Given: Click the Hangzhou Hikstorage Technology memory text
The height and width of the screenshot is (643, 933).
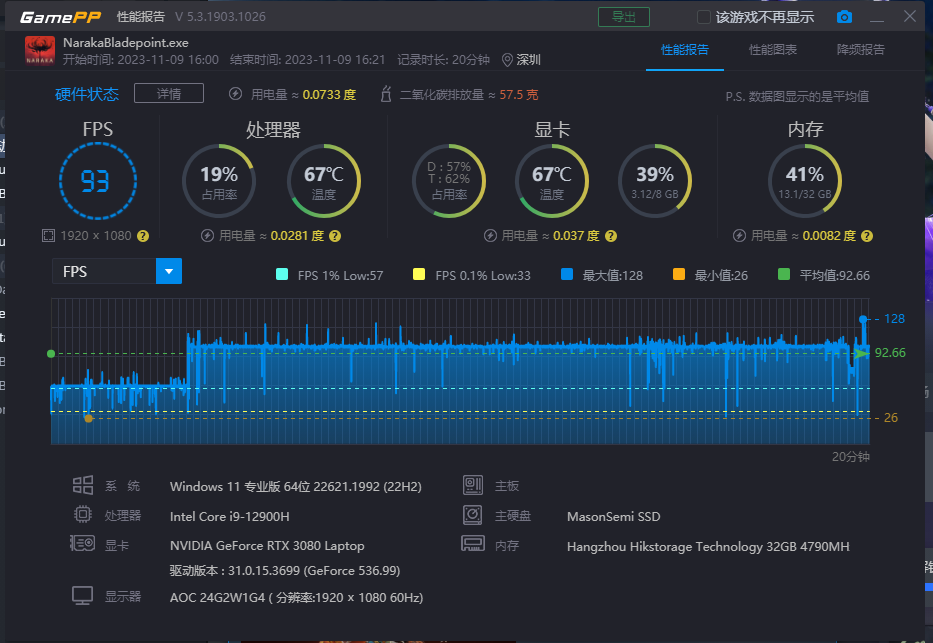Looking at the screenshot, I should 708,547.
